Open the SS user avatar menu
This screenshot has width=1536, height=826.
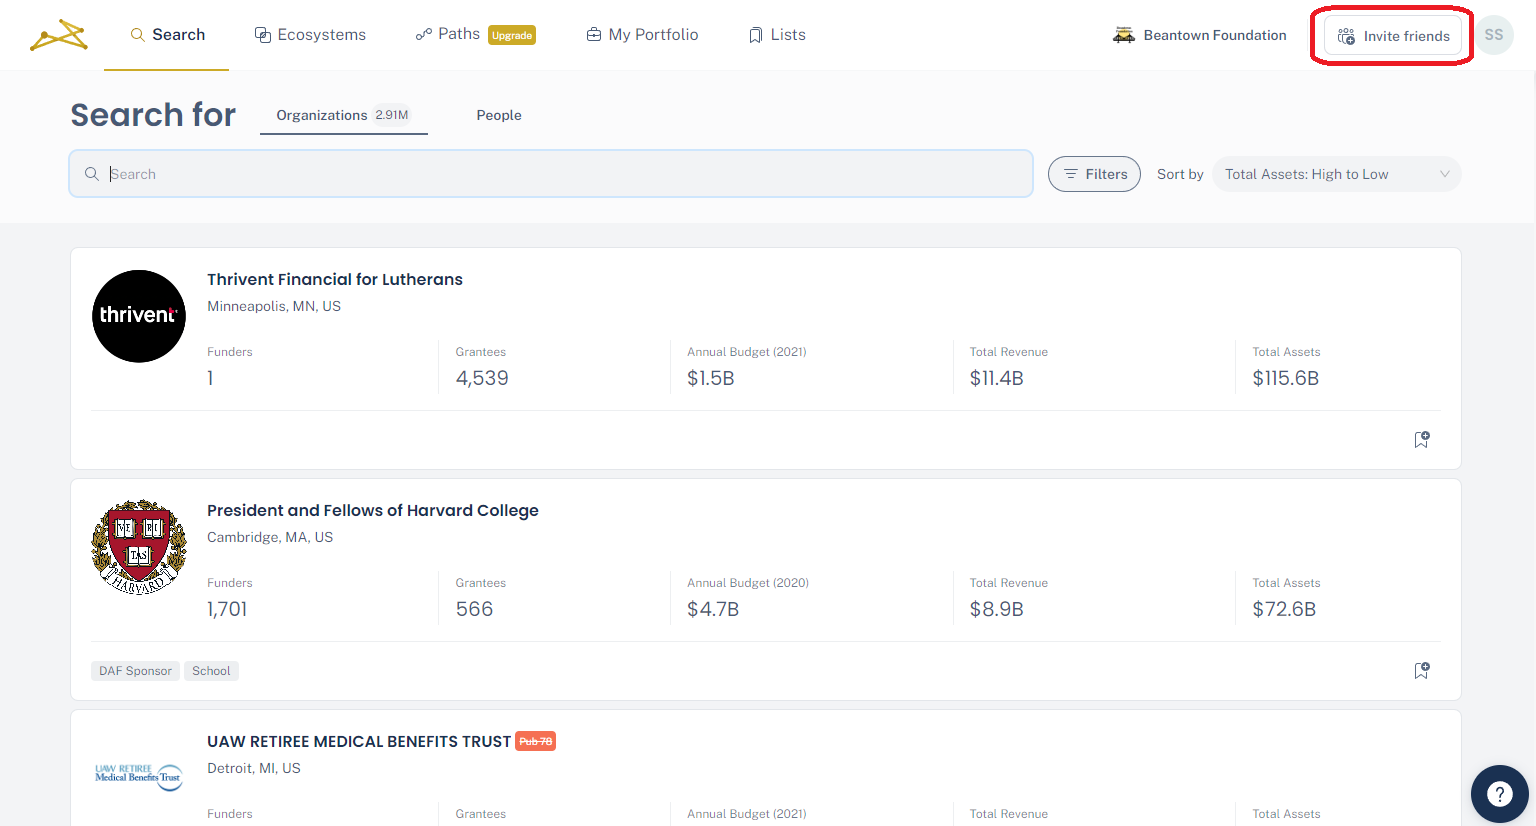(x=1494, y=35)
